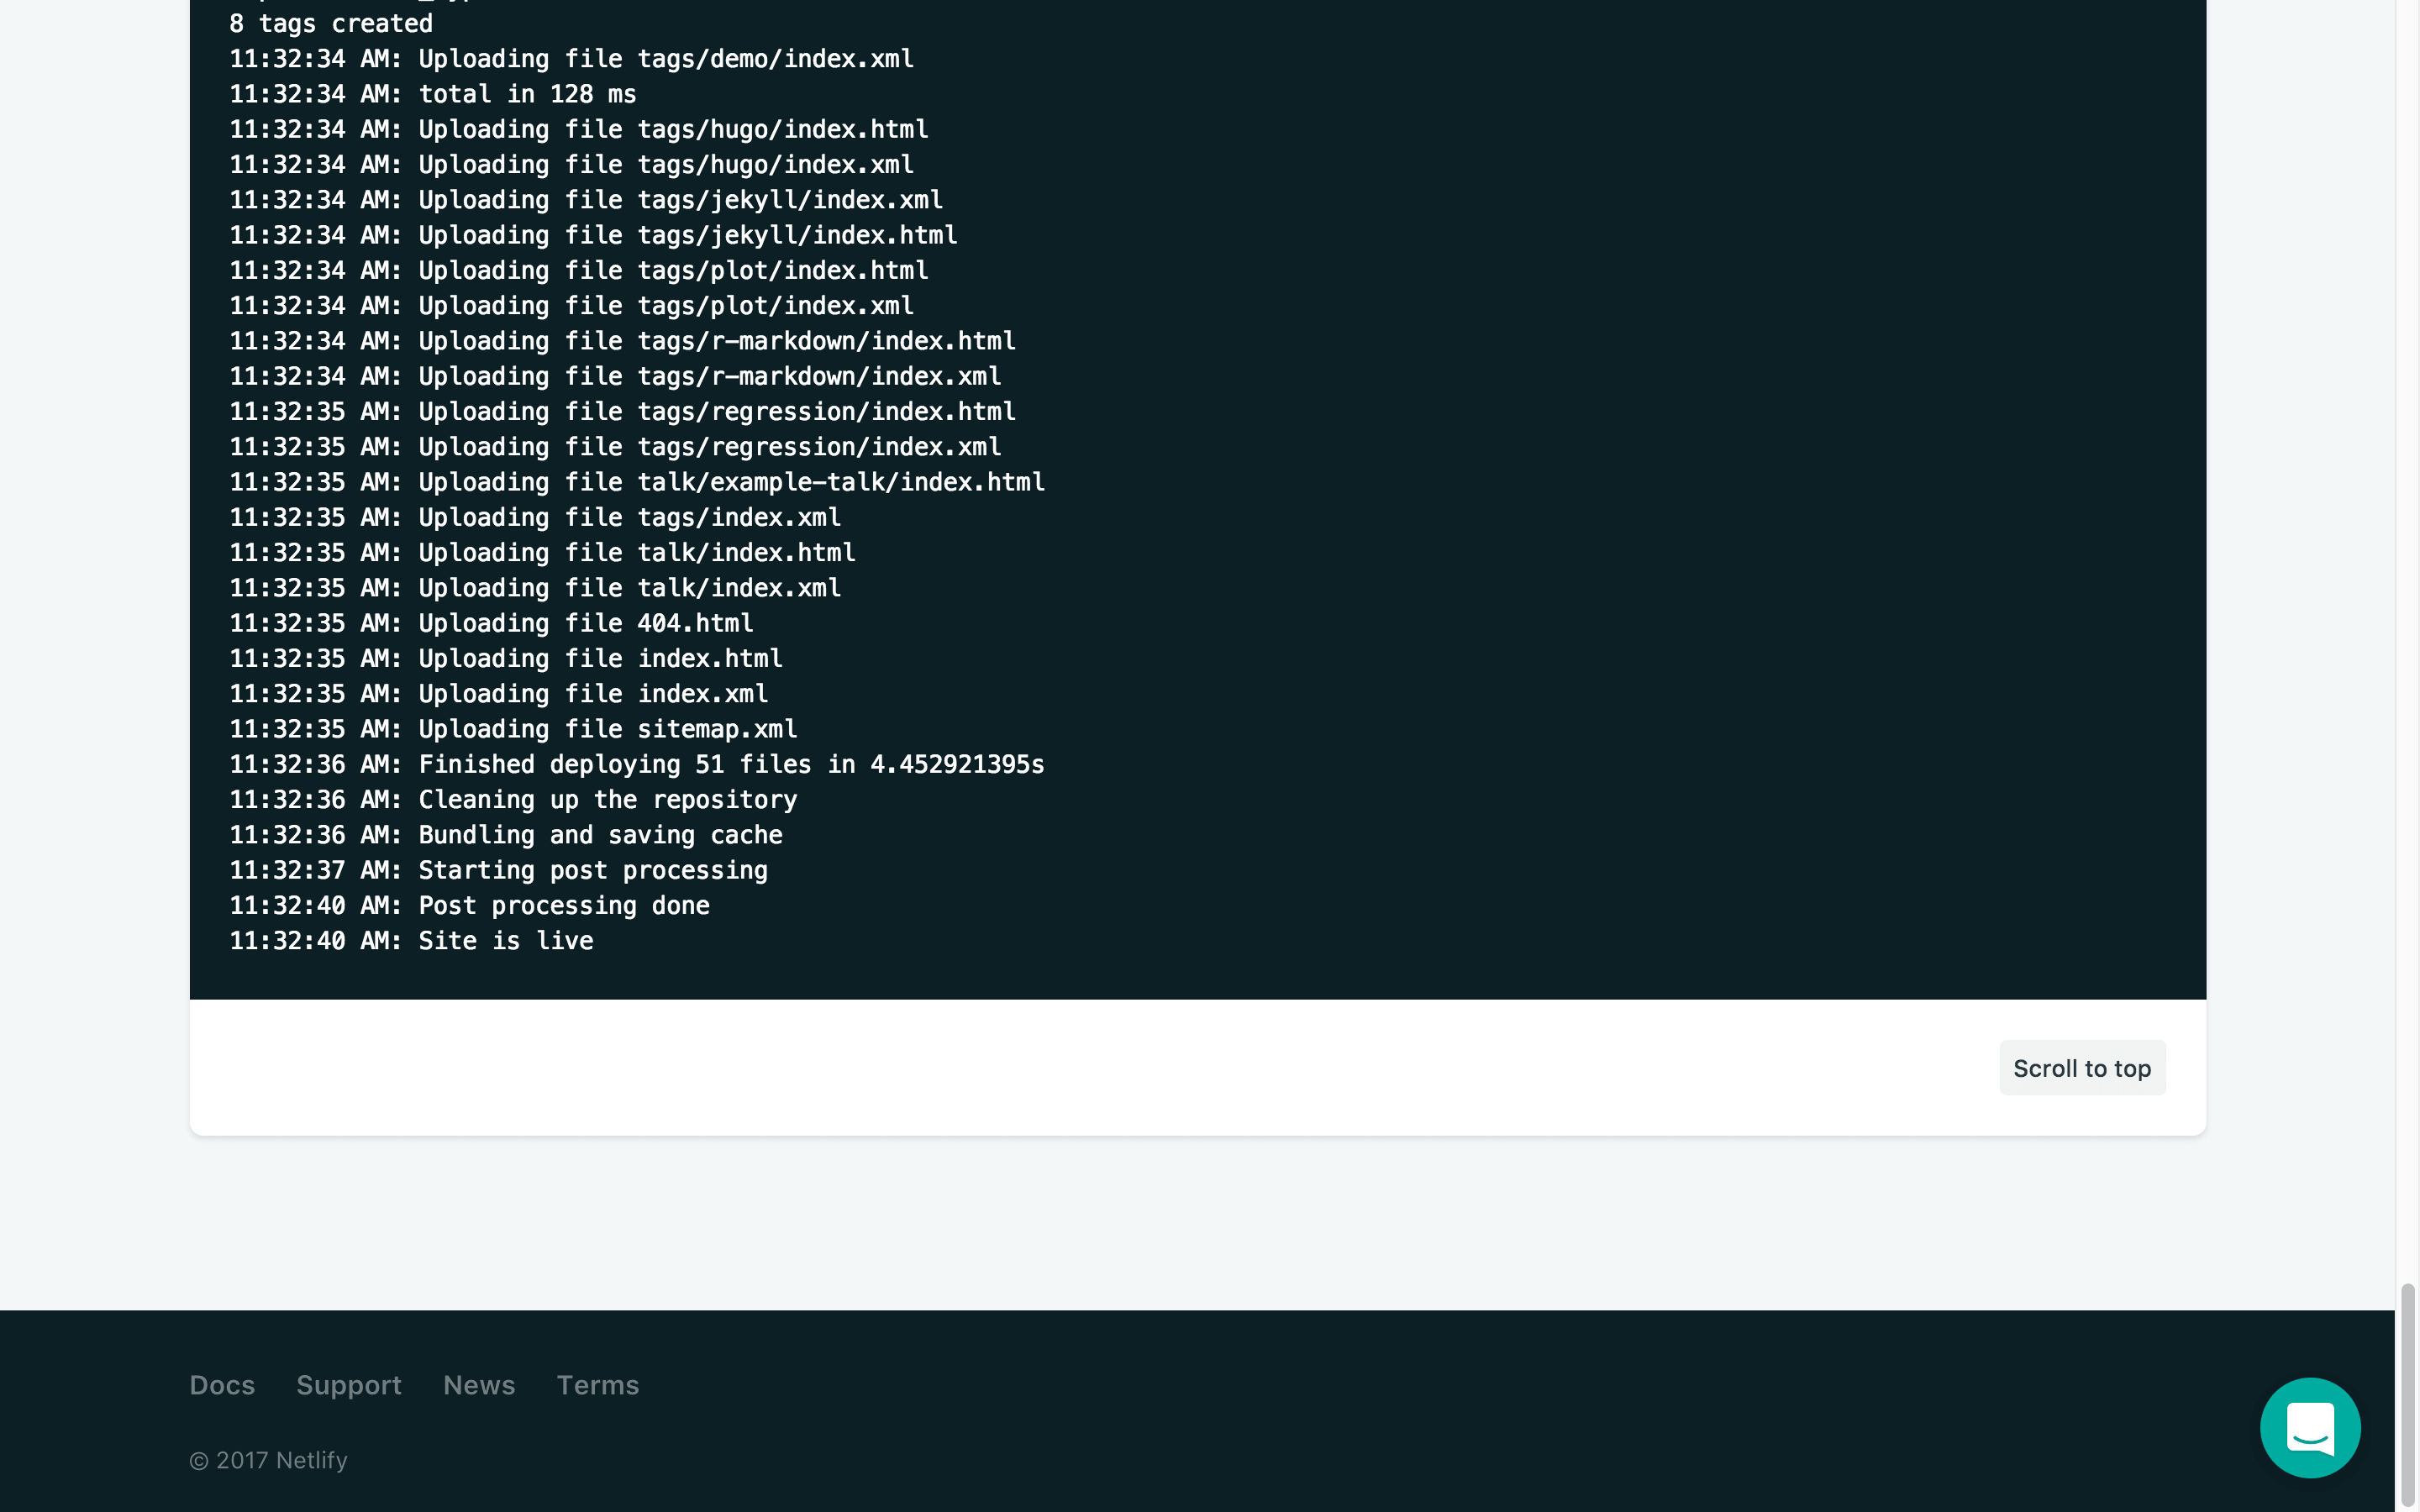2420x1512 pixels.
Task: Click the sitemap.xml upload log line
Action: [513, 729]
